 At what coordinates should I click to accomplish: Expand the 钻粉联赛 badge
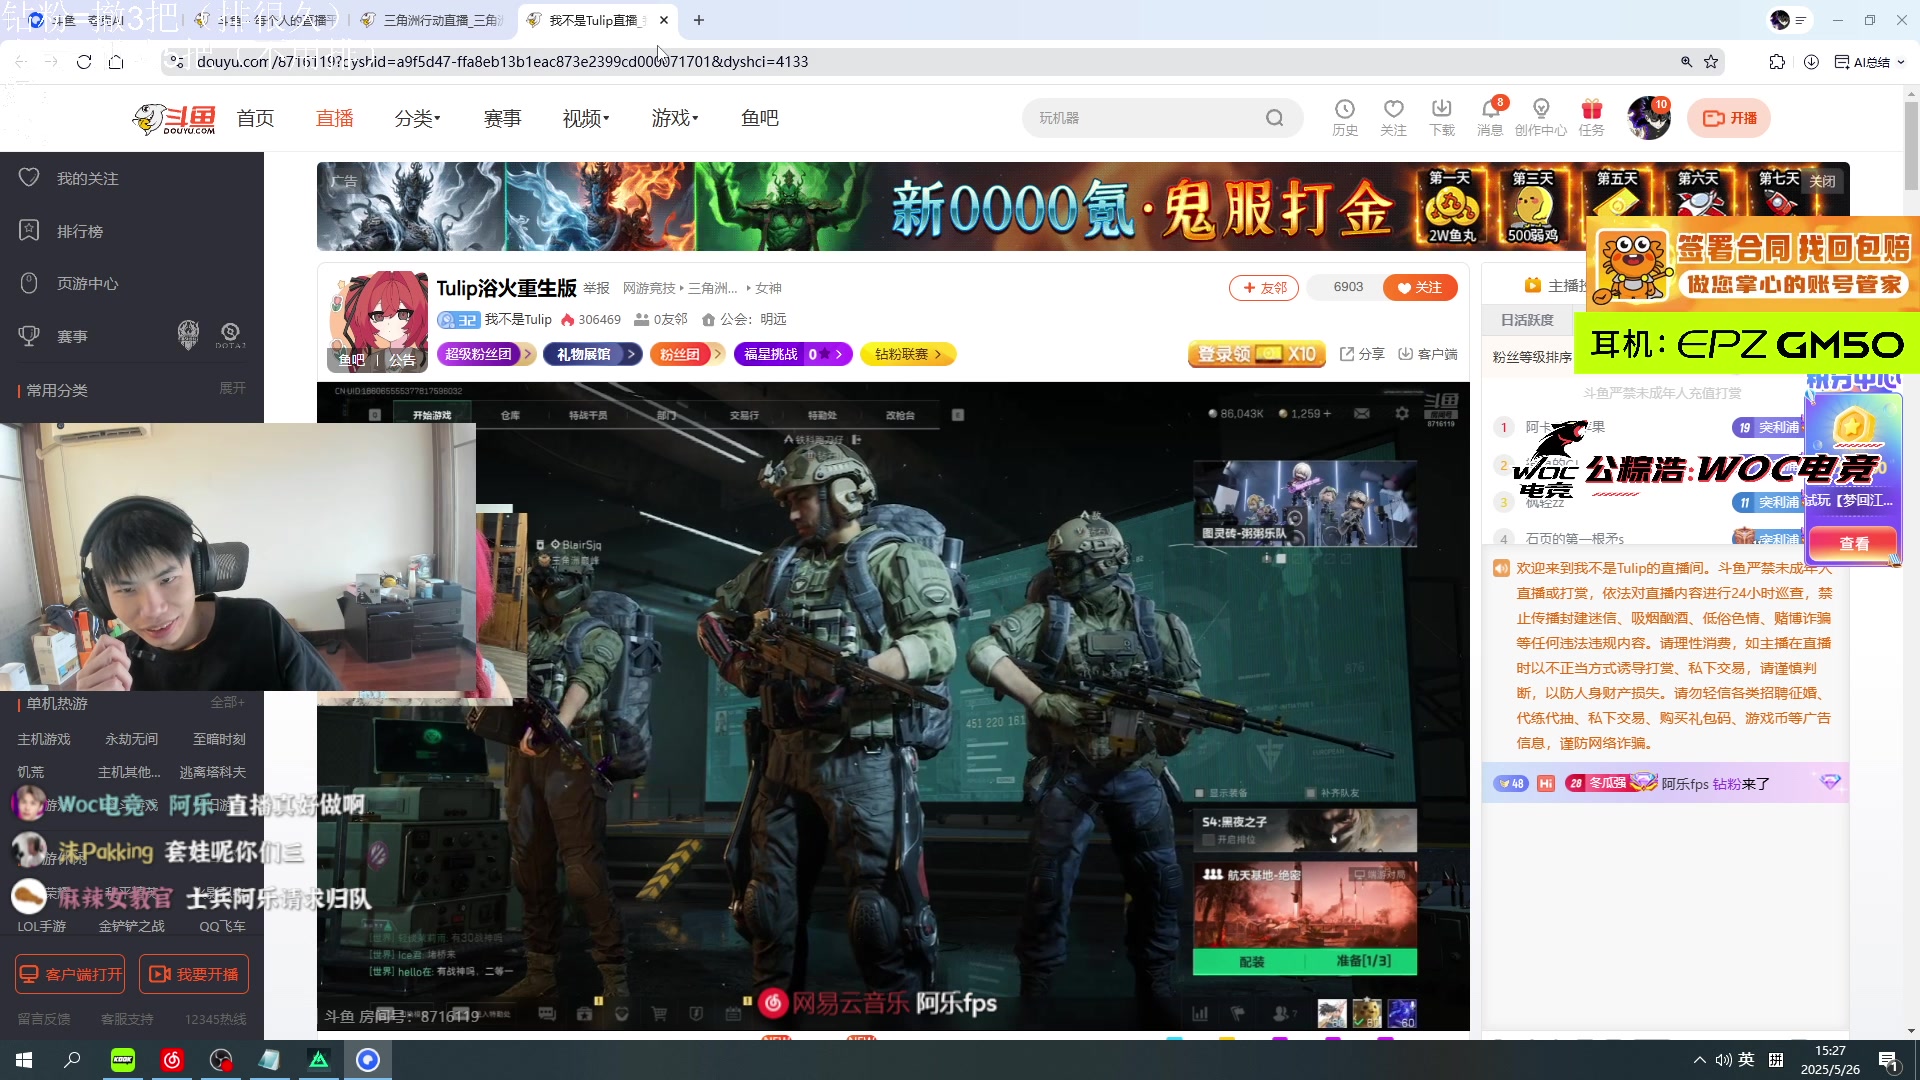tap(908, 354)
